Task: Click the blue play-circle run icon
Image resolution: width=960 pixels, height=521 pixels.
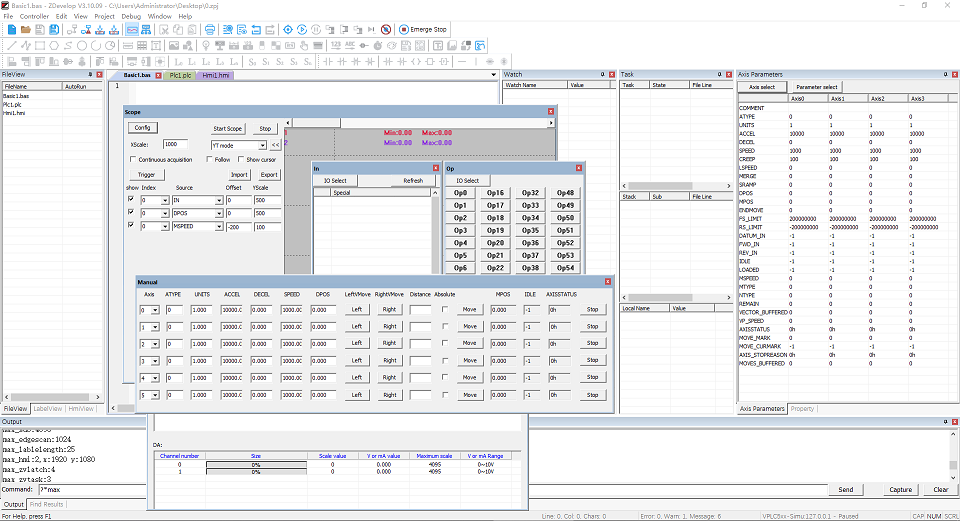Action: tap(302, 29)
